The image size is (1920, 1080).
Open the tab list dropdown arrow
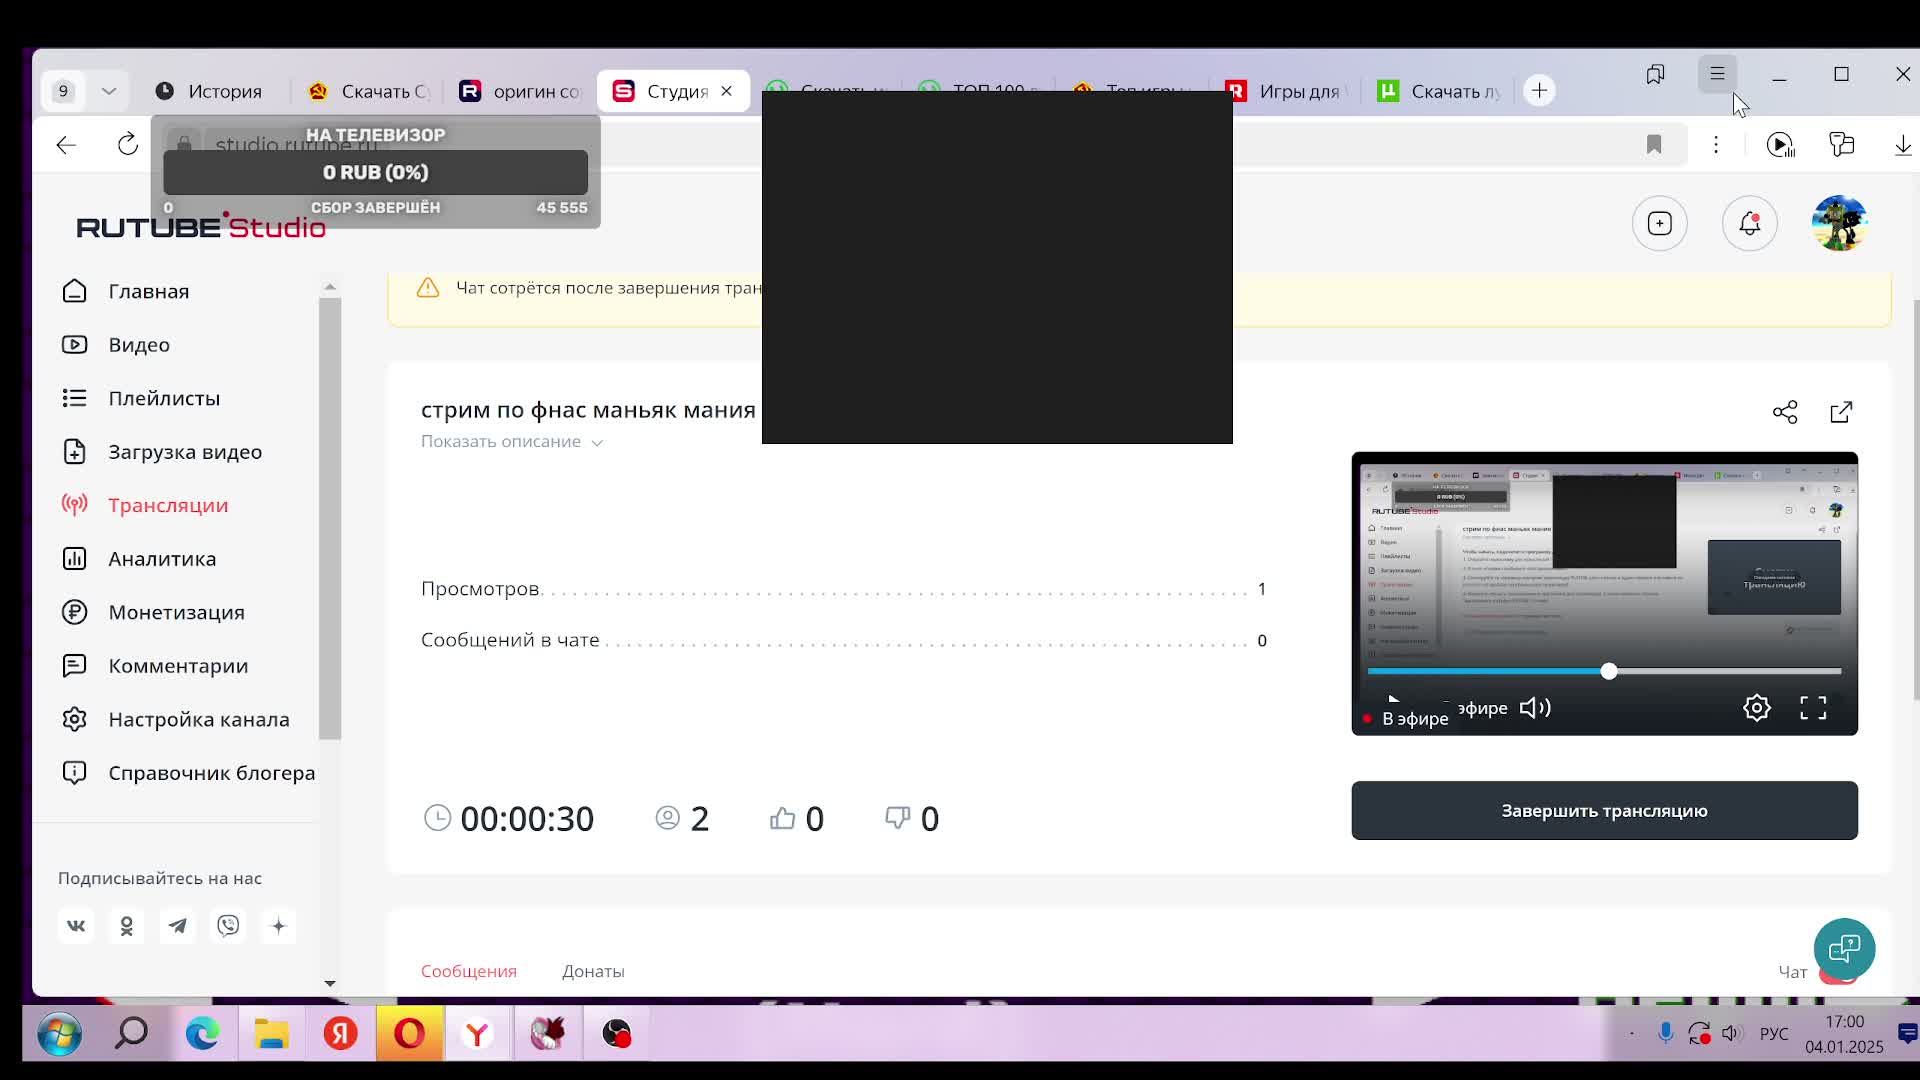coord(109,91)
